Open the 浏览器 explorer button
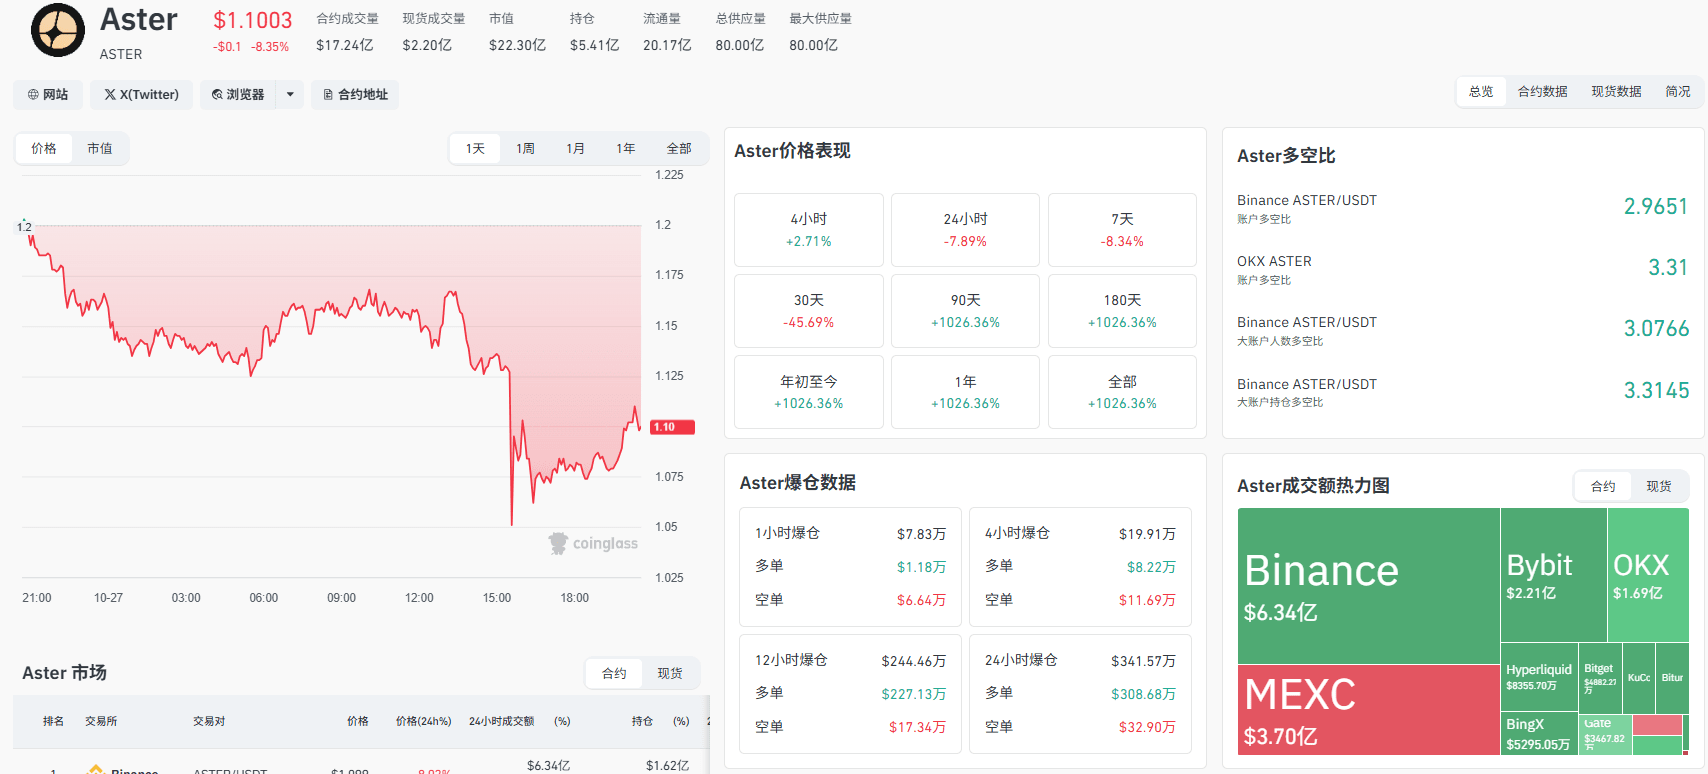Viewport: 1708px width, 774px height. tap(238, 94)
